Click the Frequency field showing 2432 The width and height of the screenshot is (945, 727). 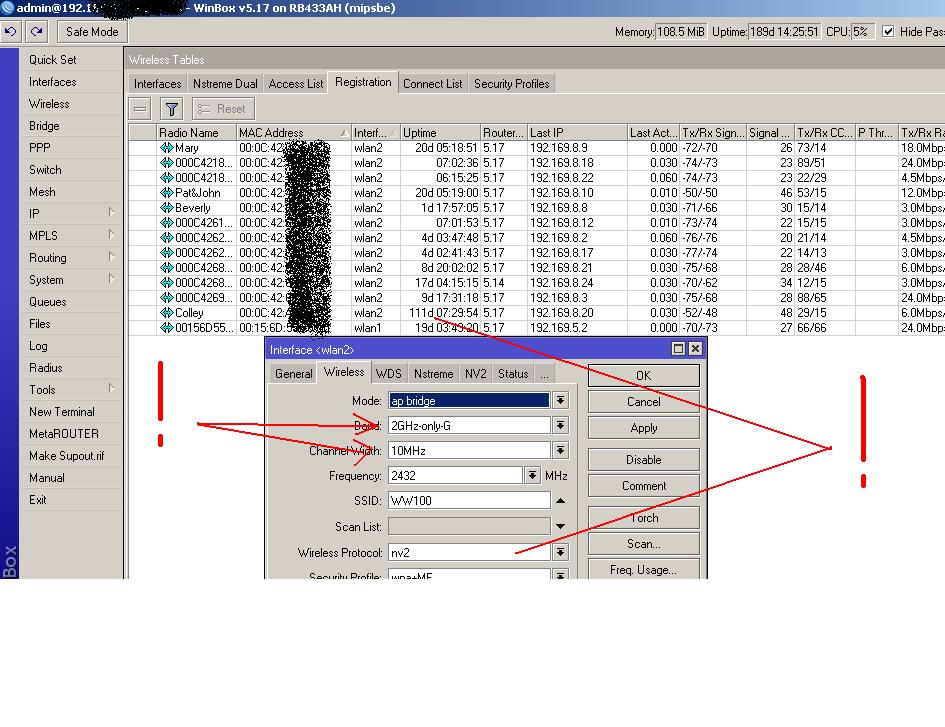[456, 476]
